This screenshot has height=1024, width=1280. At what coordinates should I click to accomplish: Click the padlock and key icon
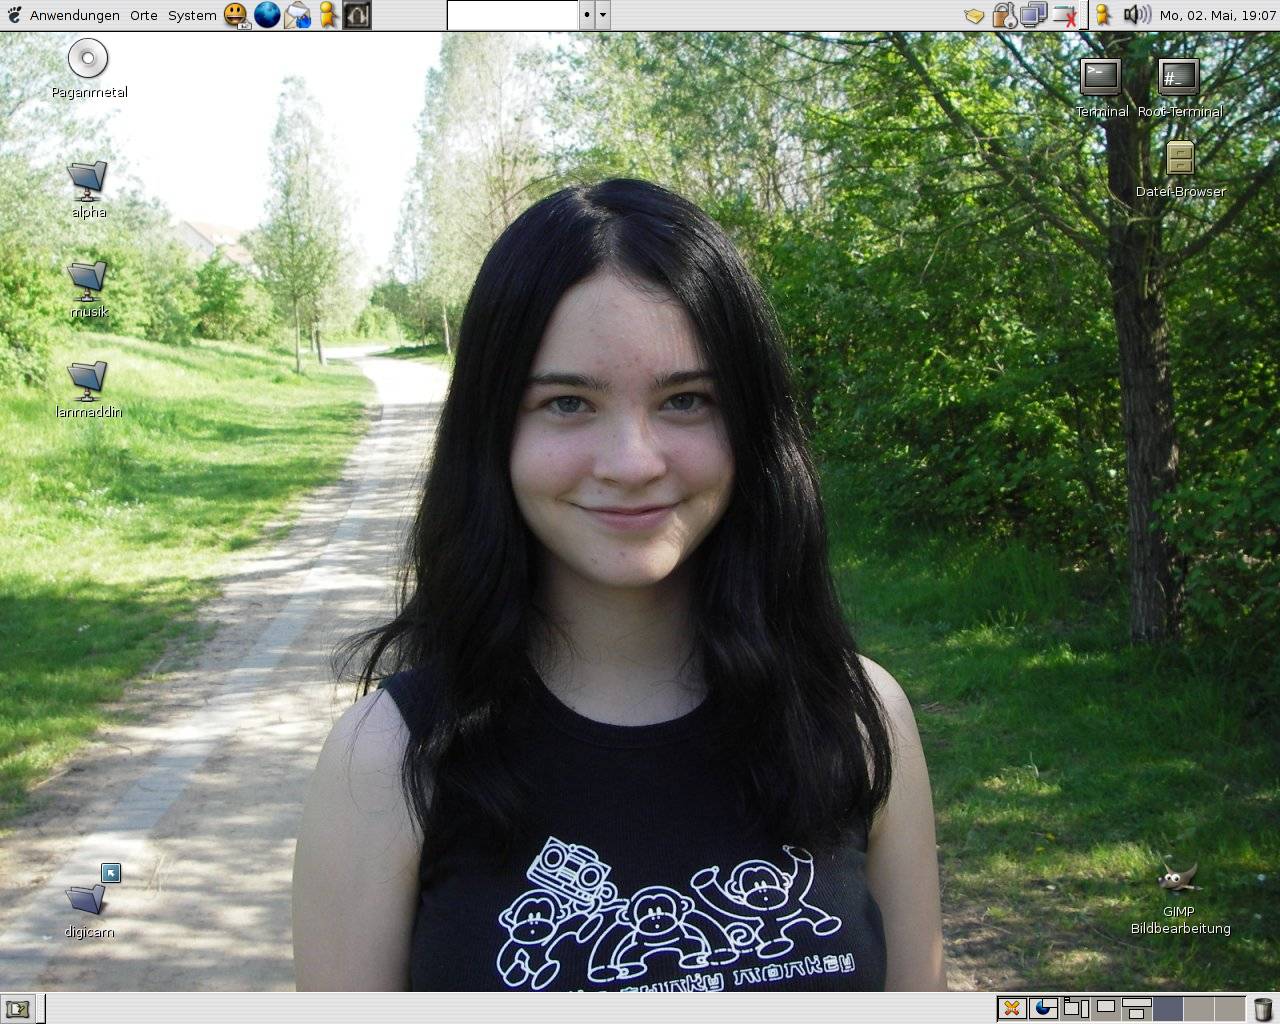(x=1004, y=15)
